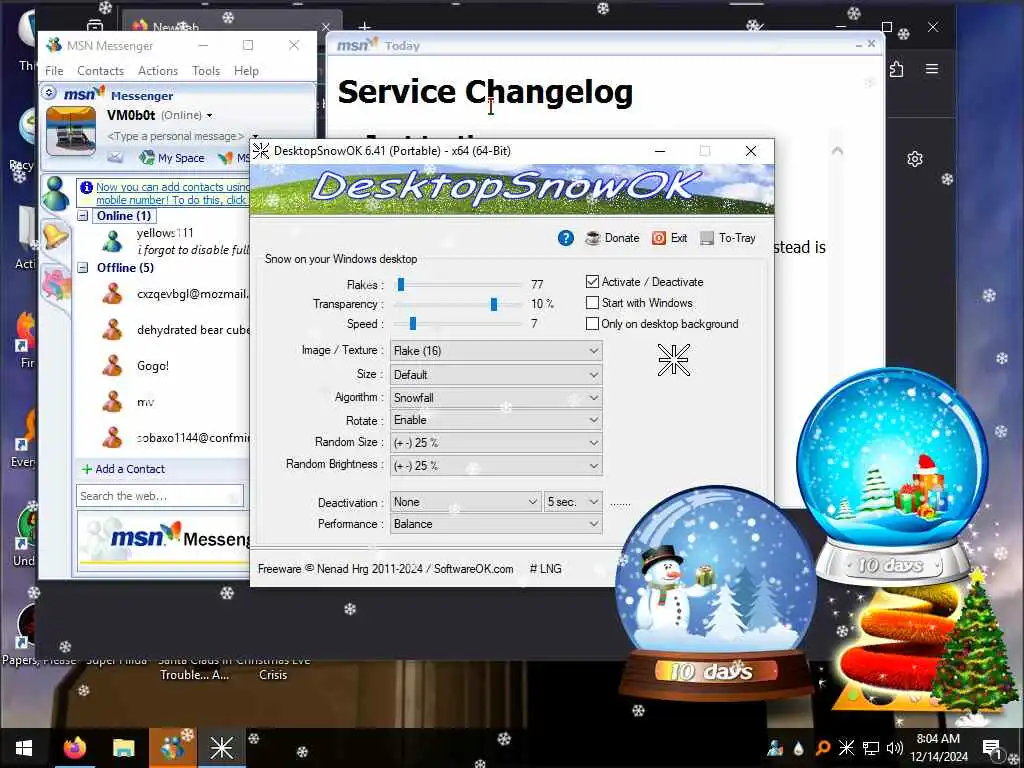
Task: Open the Size Default dropdown
Action: 496,374
